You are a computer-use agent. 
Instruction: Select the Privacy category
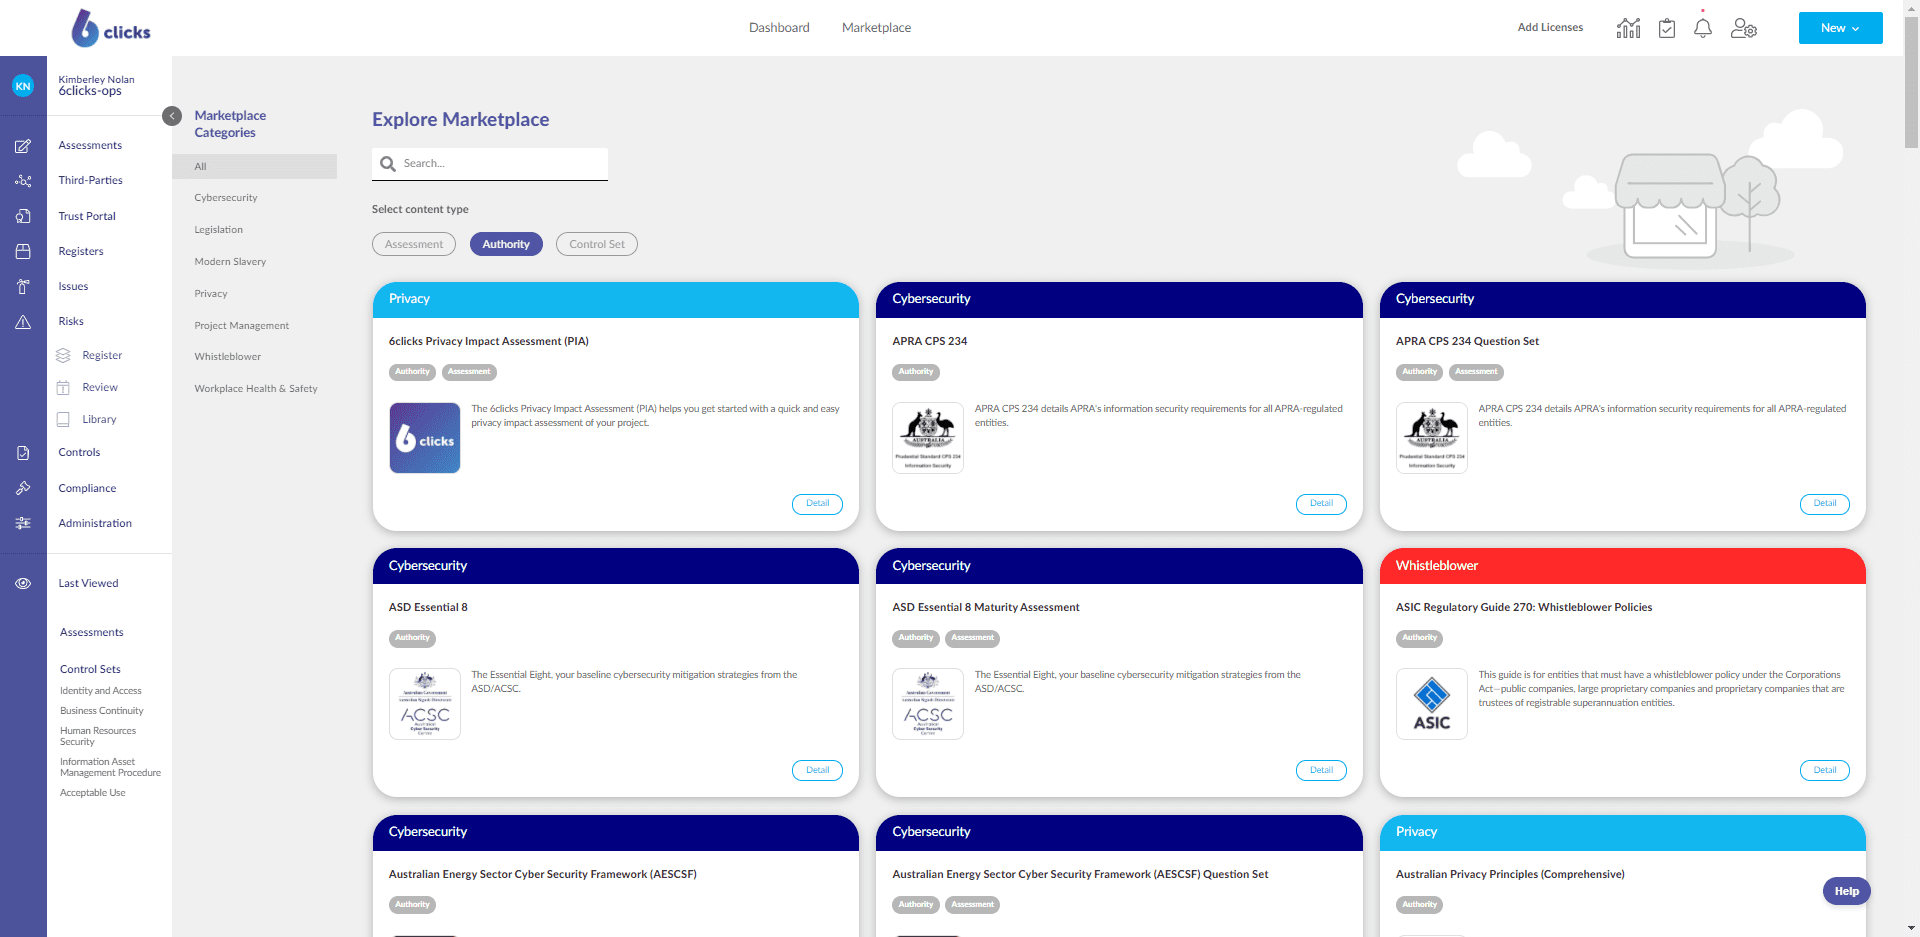pos(211,294)
